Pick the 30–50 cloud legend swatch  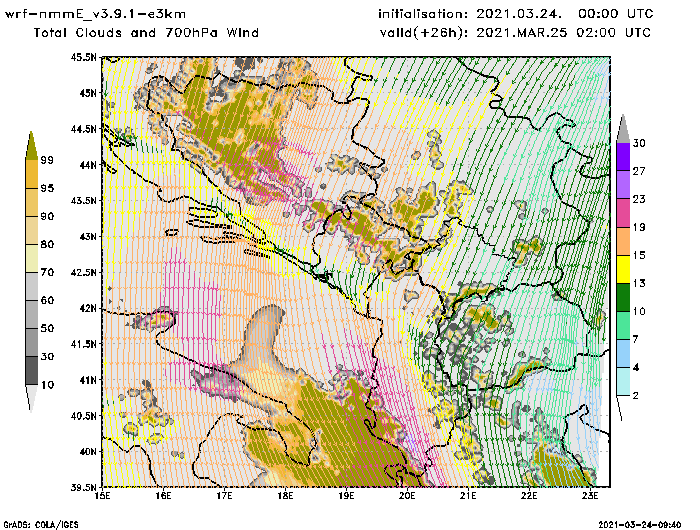[32, 342]
